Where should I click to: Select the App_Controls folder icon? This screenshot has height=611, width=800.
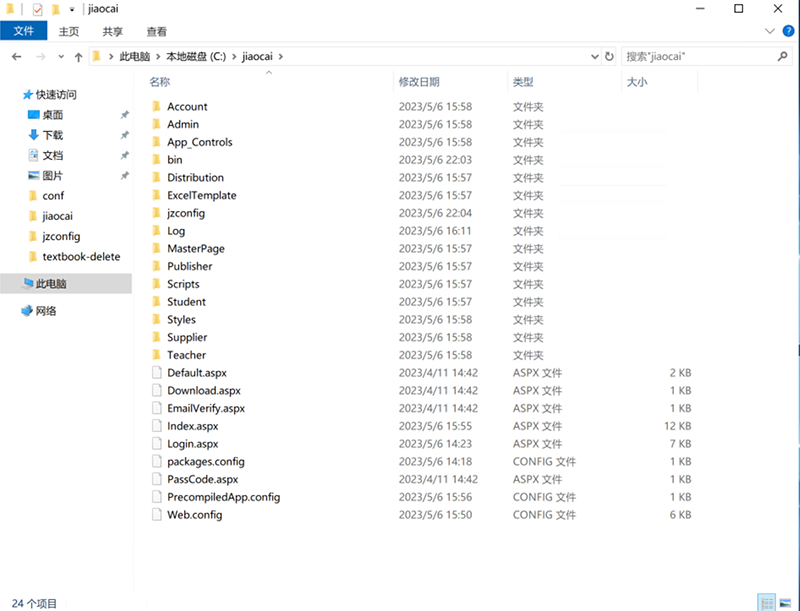pyautogui.click(x=157, y=142)
